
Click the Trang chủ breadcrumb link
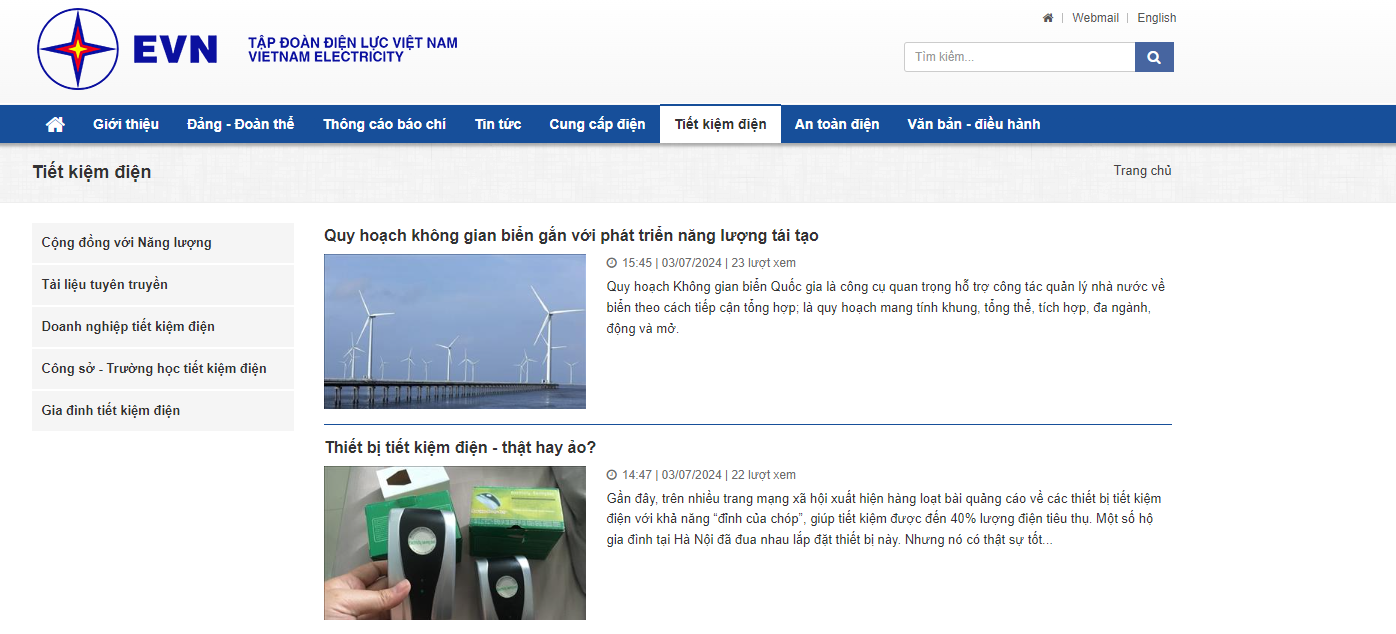(x=1142, y=171)
